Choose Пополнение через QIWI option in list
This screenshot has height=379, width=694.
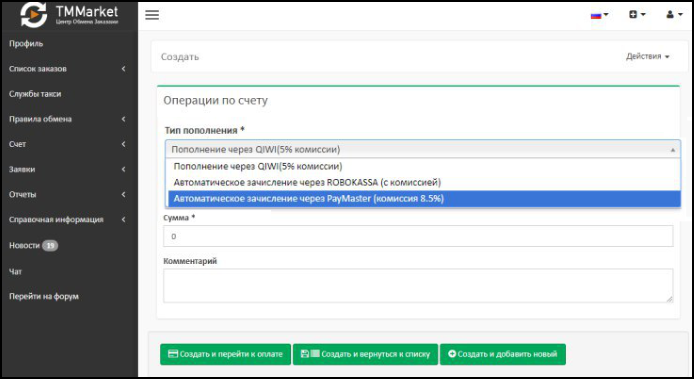pos(424,166)
